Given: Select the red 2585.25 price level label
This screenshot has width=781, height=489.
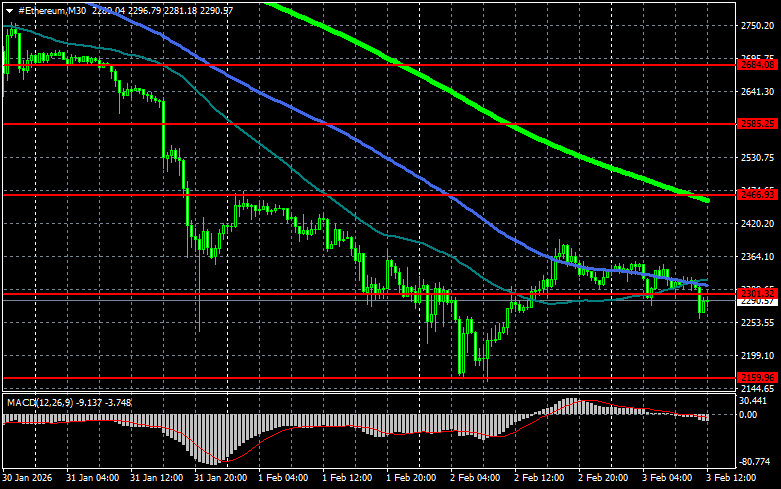Looking at the screenshot, I should (758, 124).
